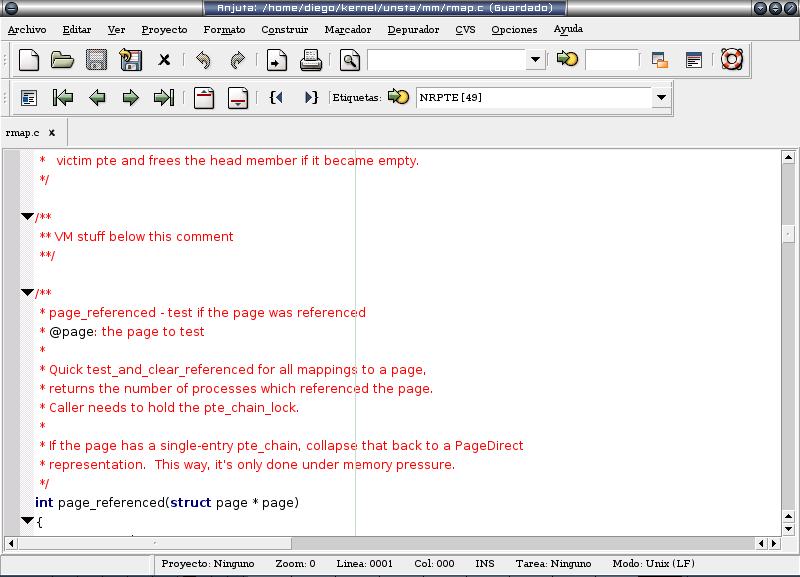Print the file with the printer icon
The width and height of the screenshot is (800, 577).
point(311,60)
